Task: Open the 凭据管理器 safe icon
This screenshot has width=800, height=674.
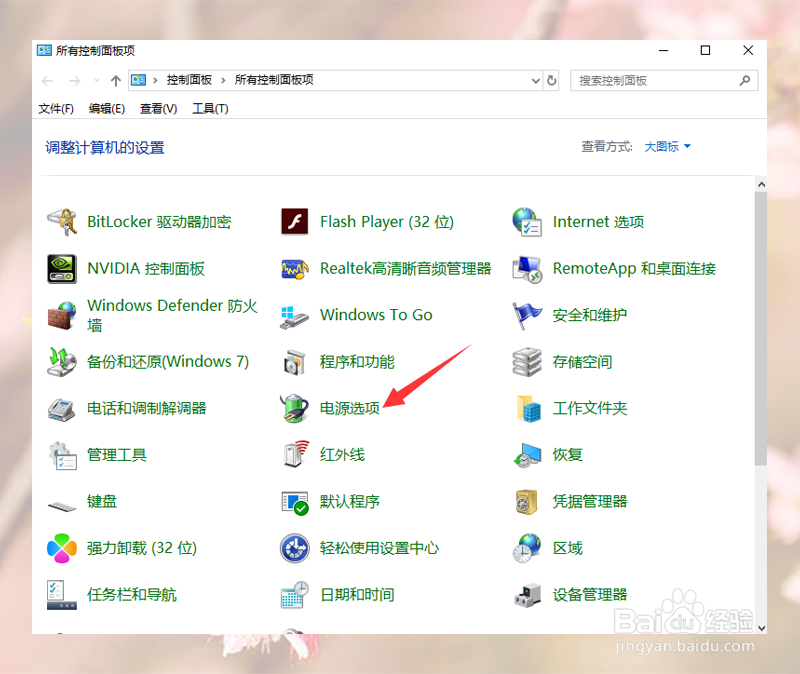Action: click(527, 502)
